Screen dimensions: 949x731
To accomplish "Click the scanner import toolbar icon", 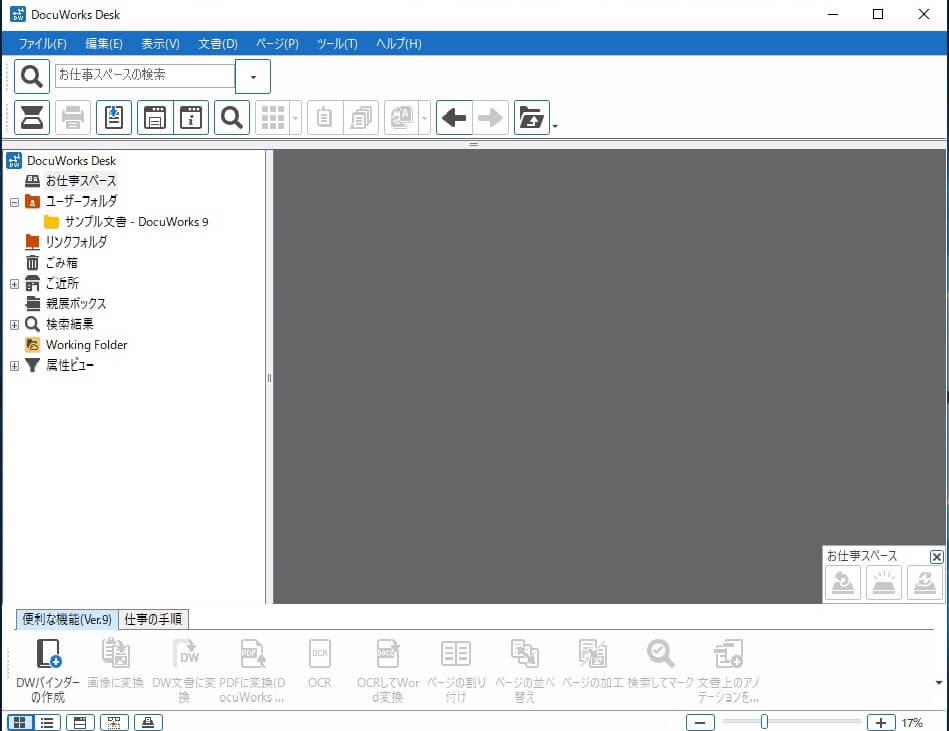I will tap(32, 118).
